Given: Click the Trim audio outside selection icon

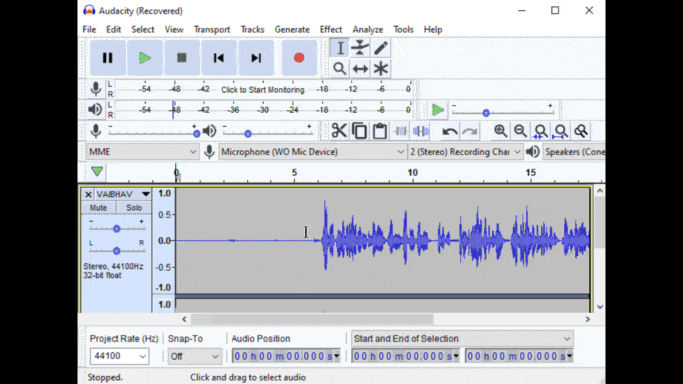Looking at the screenshot, I should [x=401, y=131].
